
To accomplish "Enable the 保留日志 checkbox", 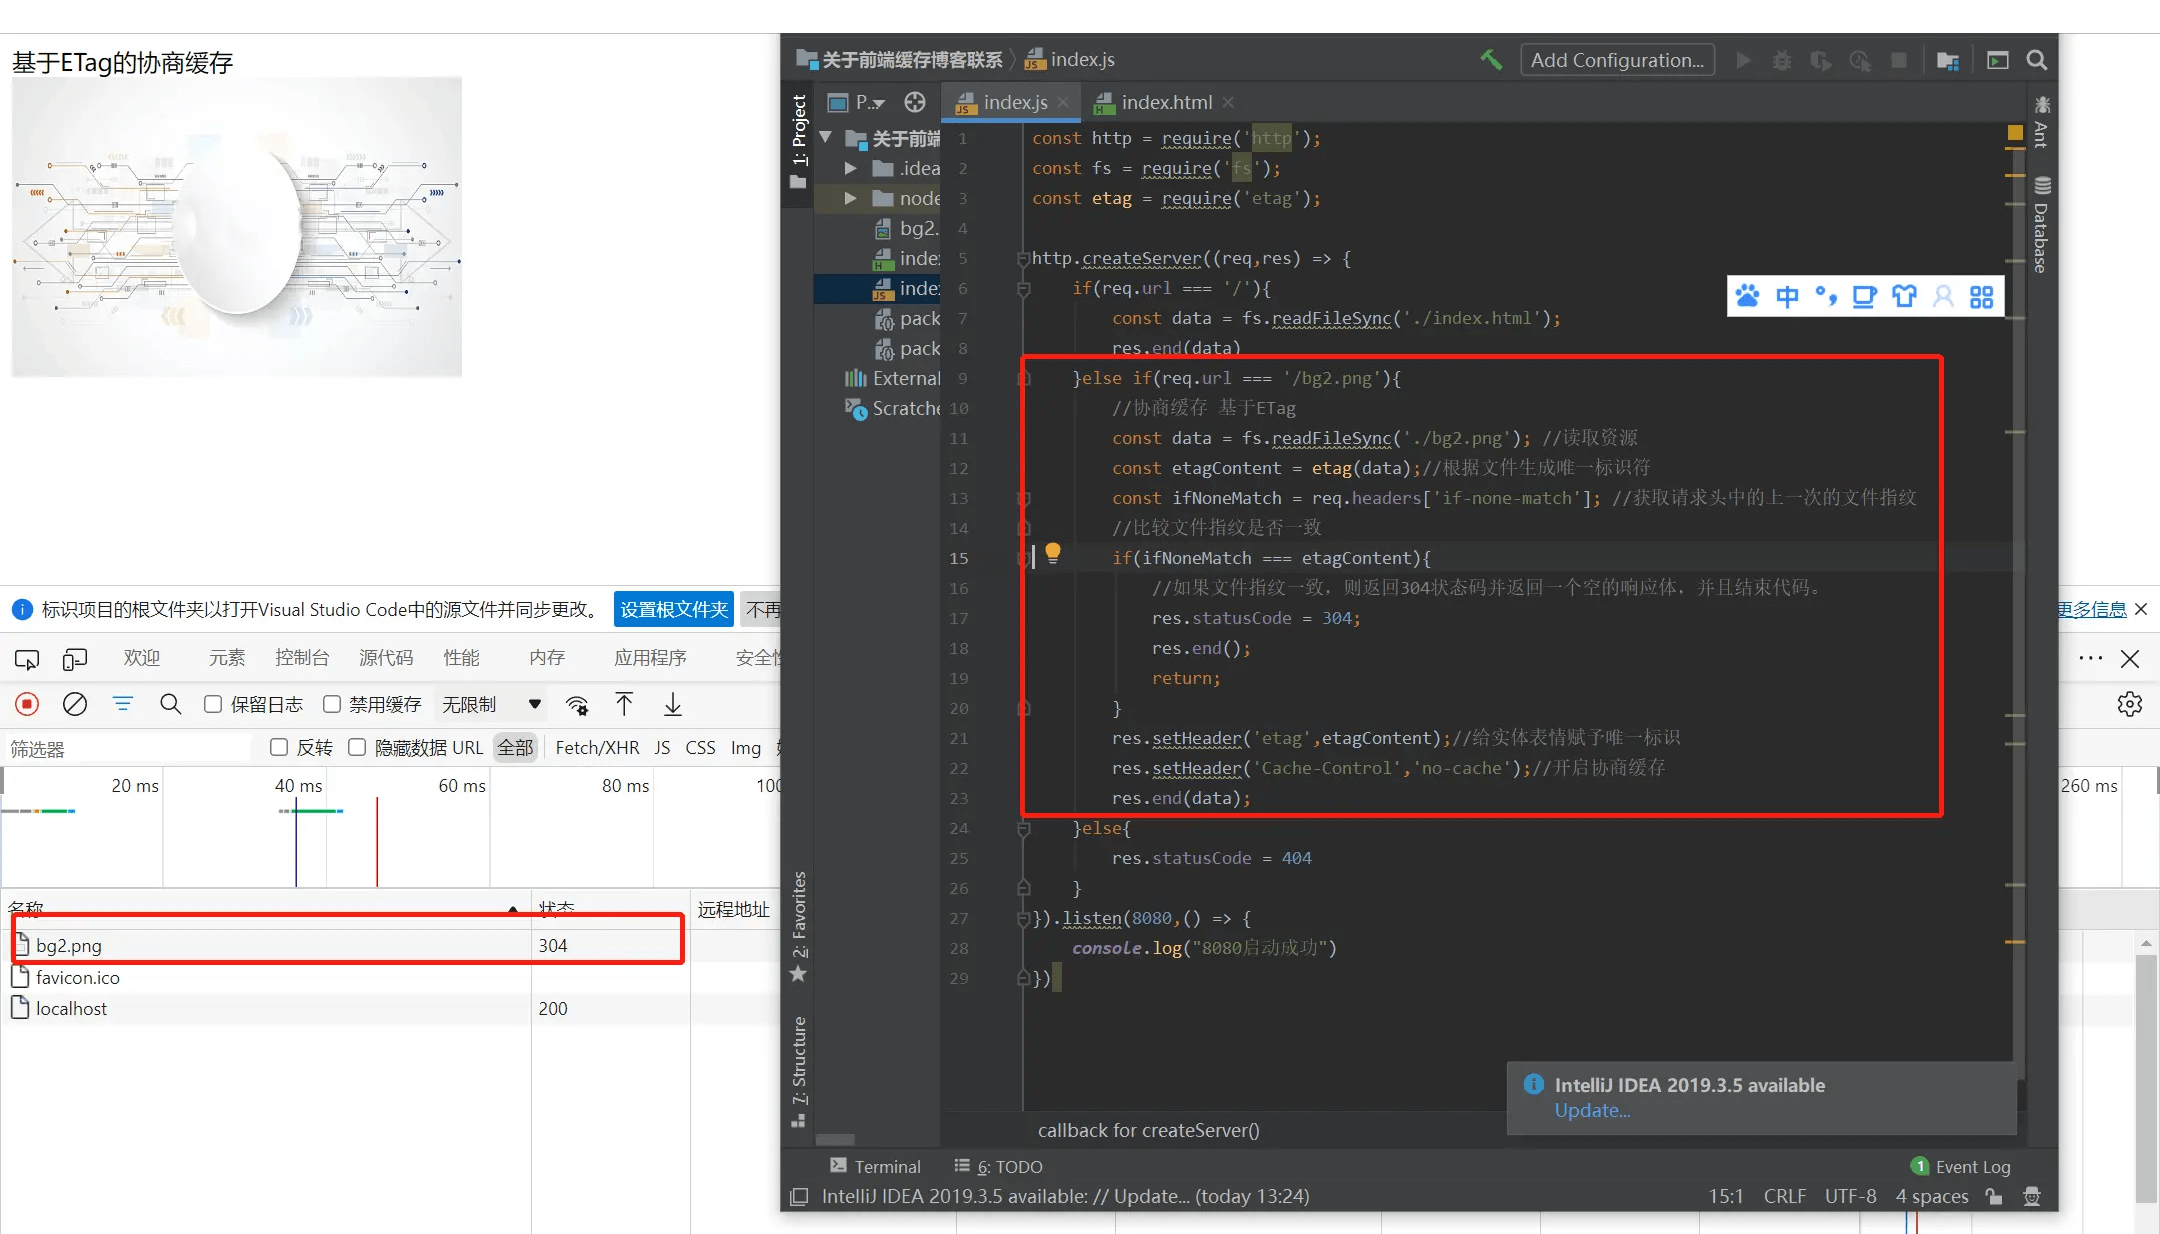I will click(213, 705).
